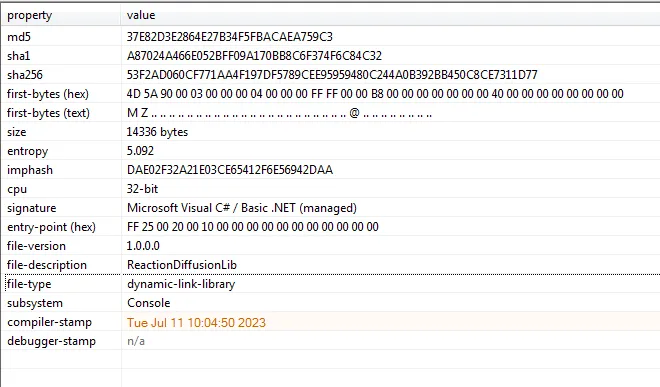The image size is (660, 387).
Task: Select 'Microsoft Visual C# / Basic .NET (managed)' value
Action: [242, 208]
